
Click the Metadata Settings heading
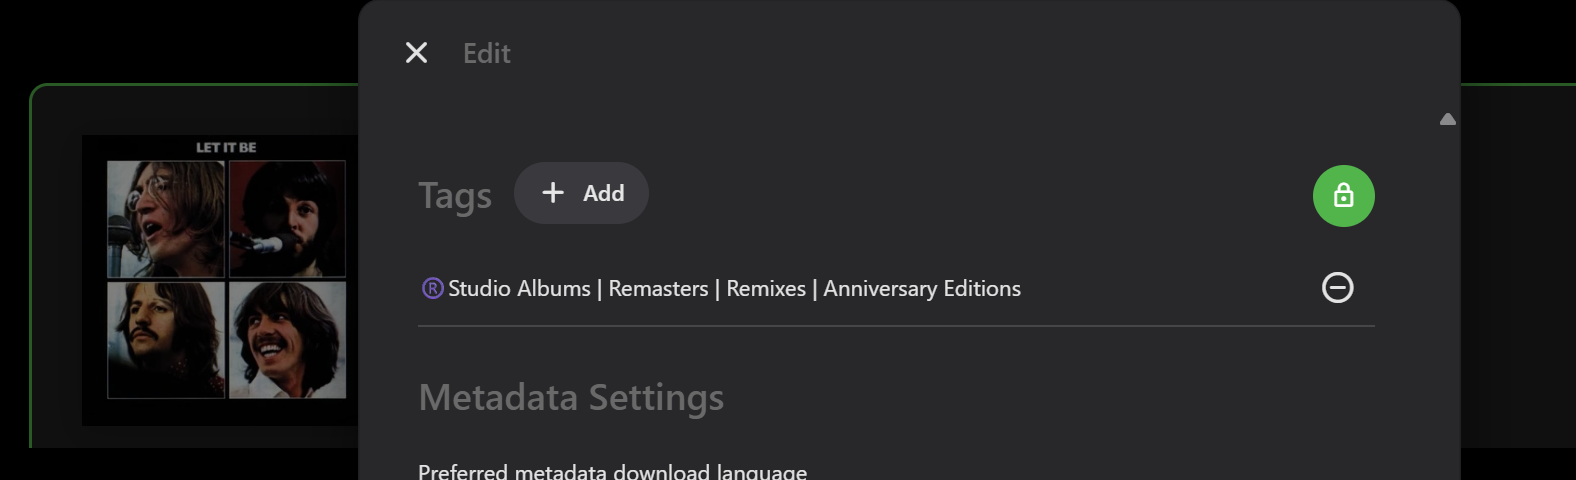tap(571, 397)
